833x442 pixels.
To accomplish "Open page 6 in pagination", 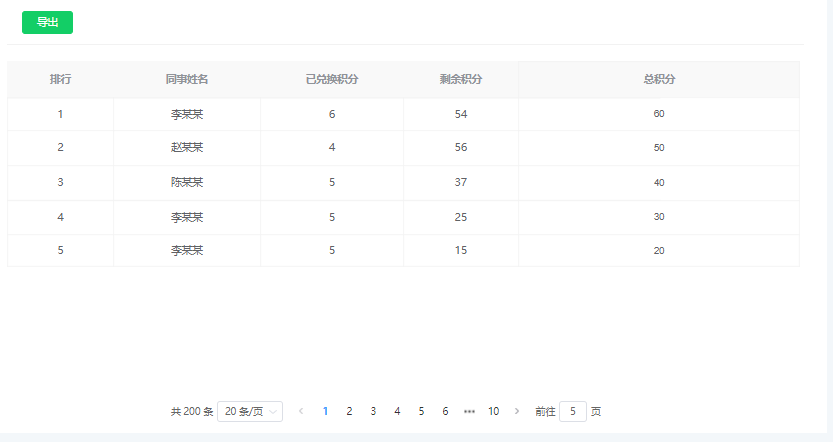I will 445,411.
